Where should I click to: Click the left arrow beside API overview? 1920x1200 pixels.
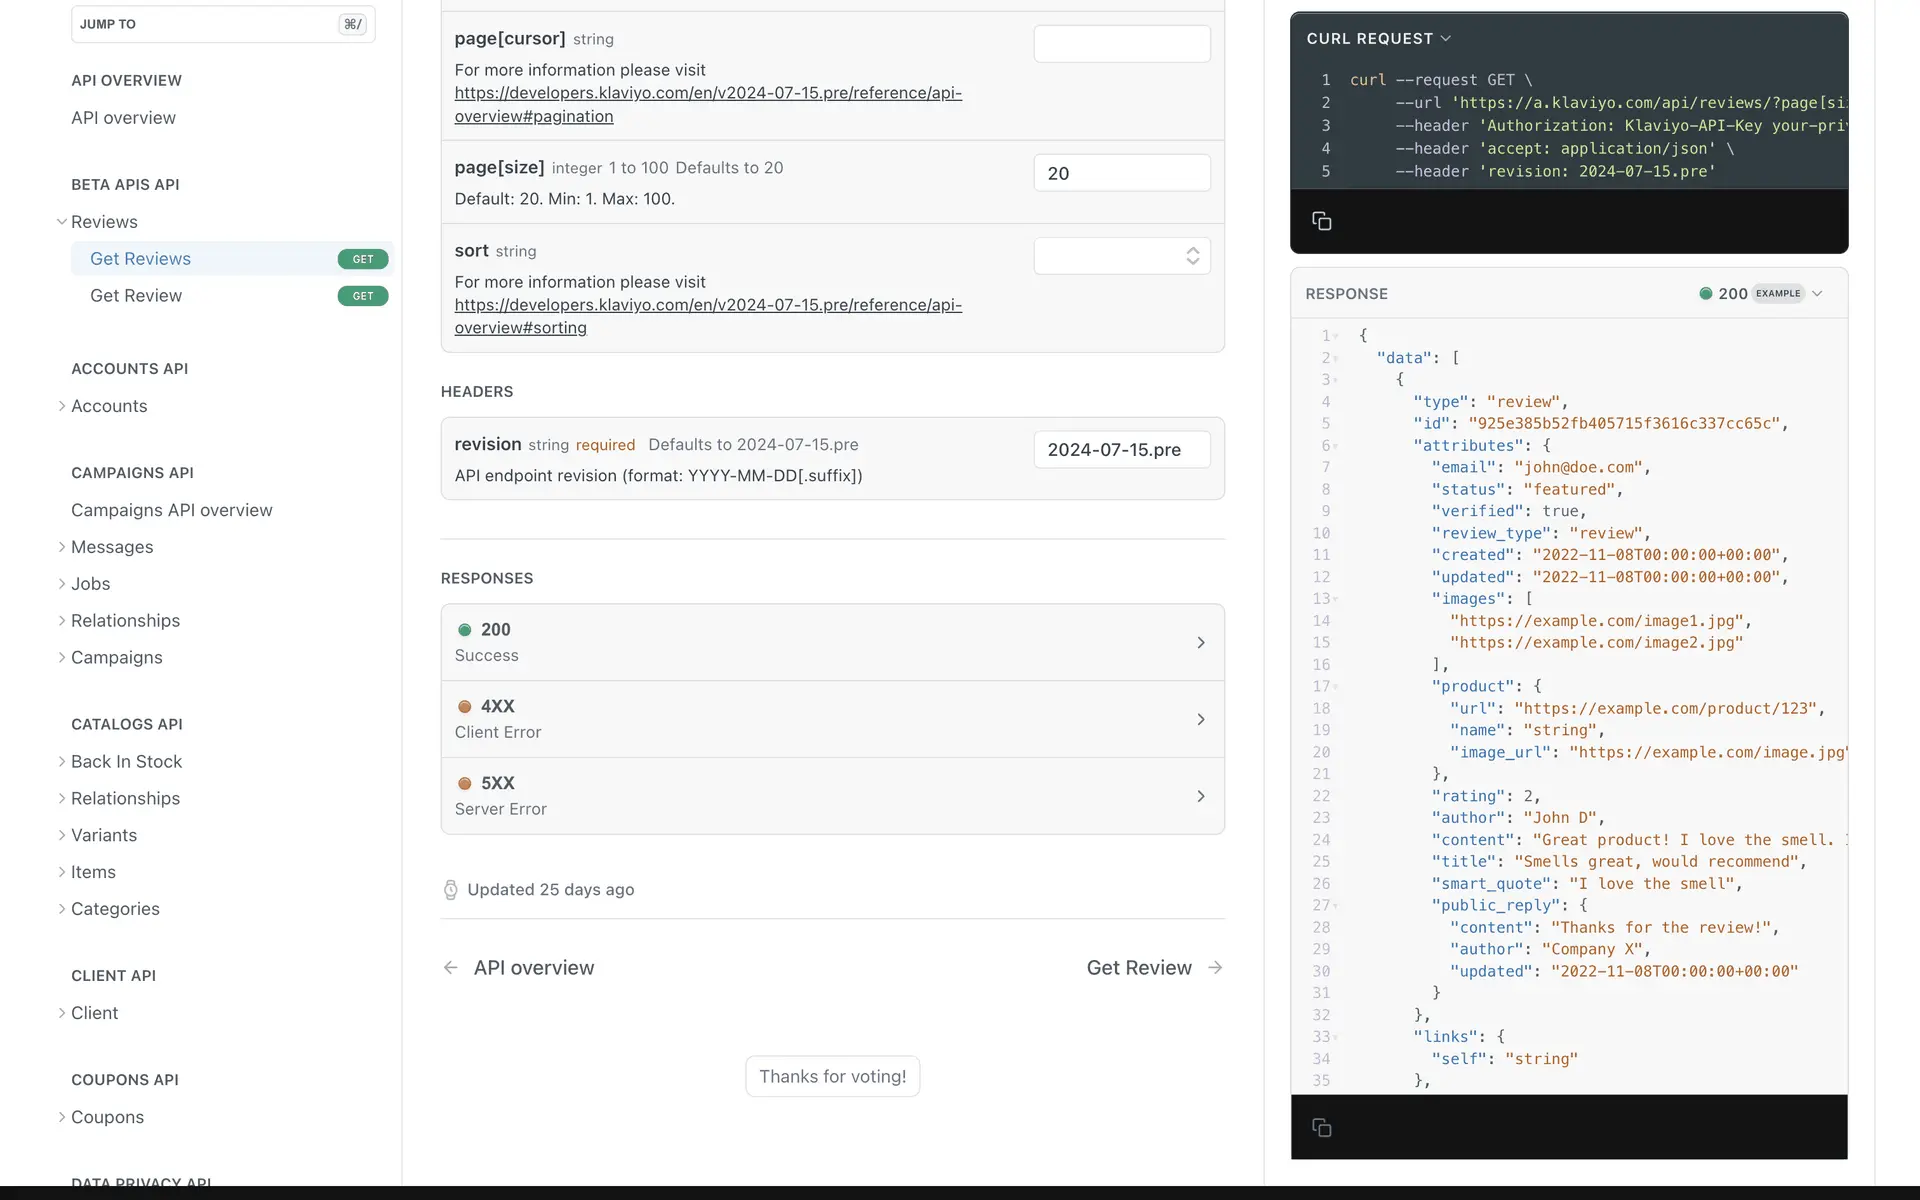[451, 968]
